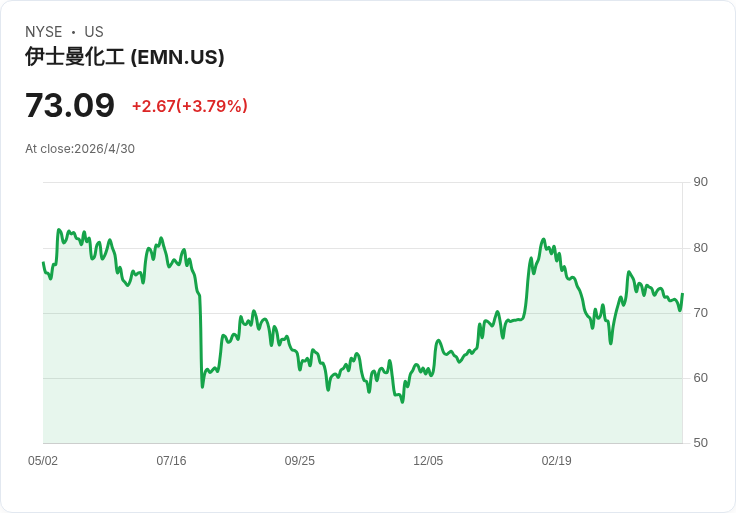
Task: Select the 60 y-axis label
Action: (700, 377)
